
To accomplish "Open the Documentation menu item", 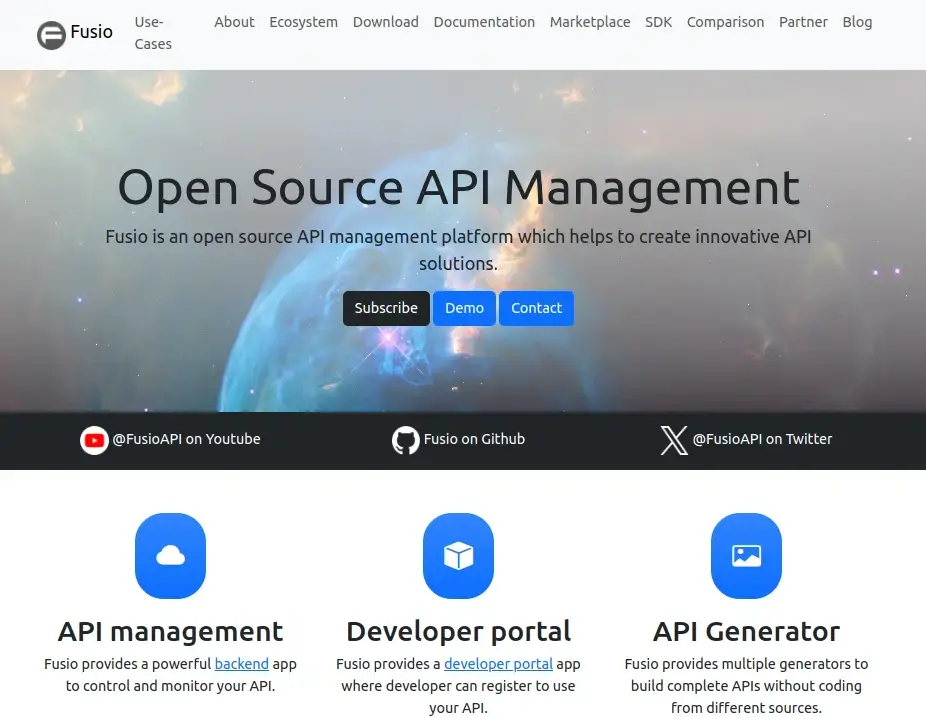I will tap(484, 22).
